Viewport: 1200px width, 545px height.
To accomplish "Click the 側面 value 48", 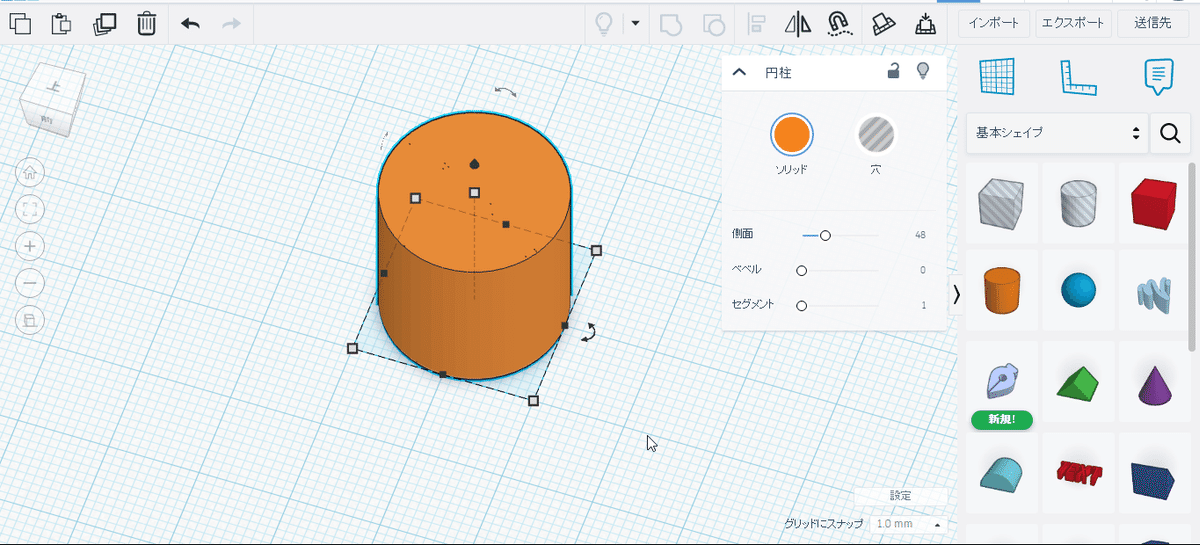I will (x=919, y=235).
